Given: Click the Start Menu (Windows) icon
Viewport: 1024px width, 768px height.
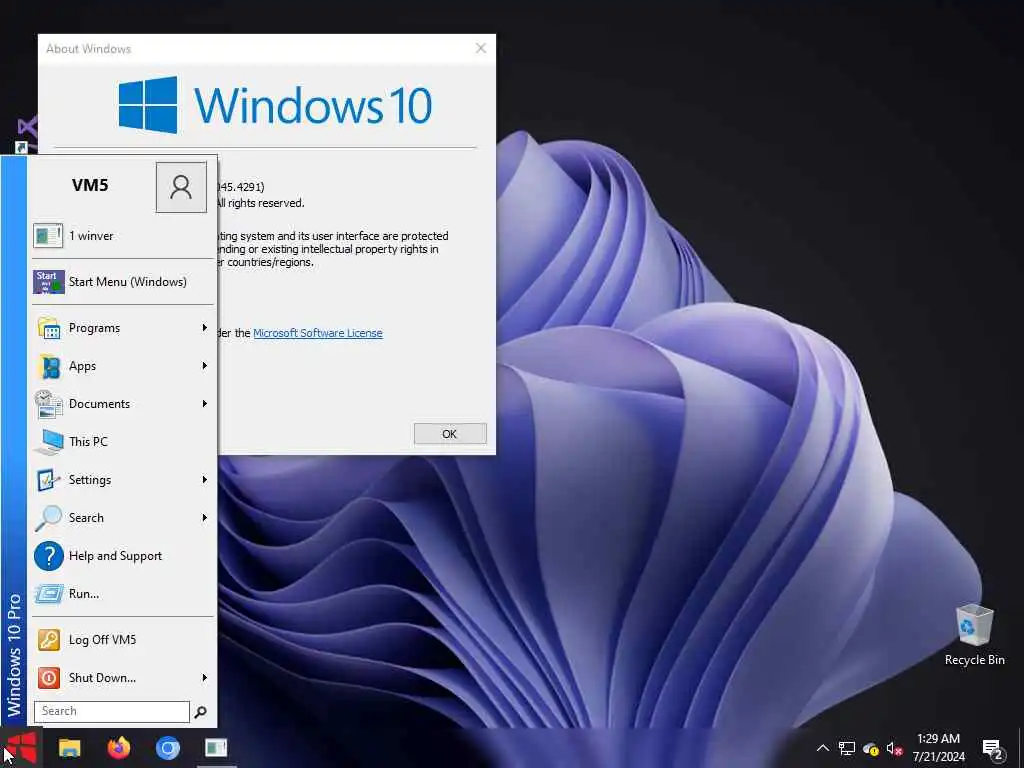Looking at the screenshot, I should (49, 282).
